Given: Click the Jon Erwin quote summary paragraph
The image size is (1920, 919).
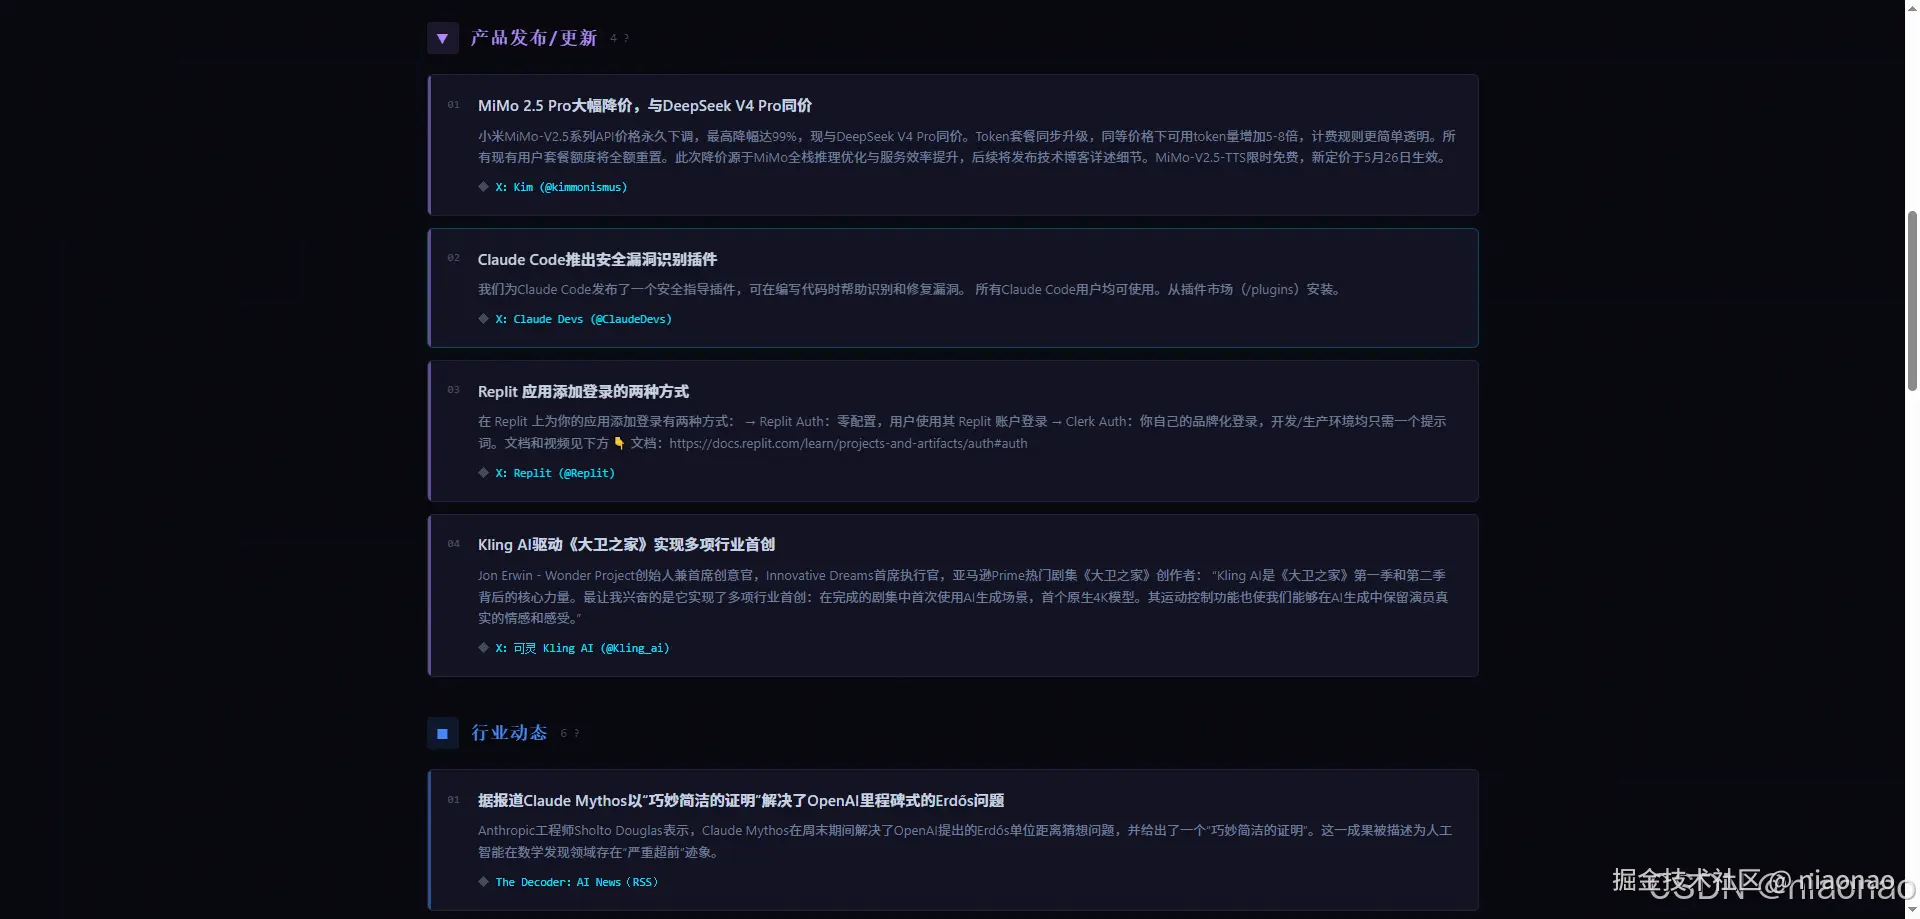Looking at the screenshot, I should 963,597.
